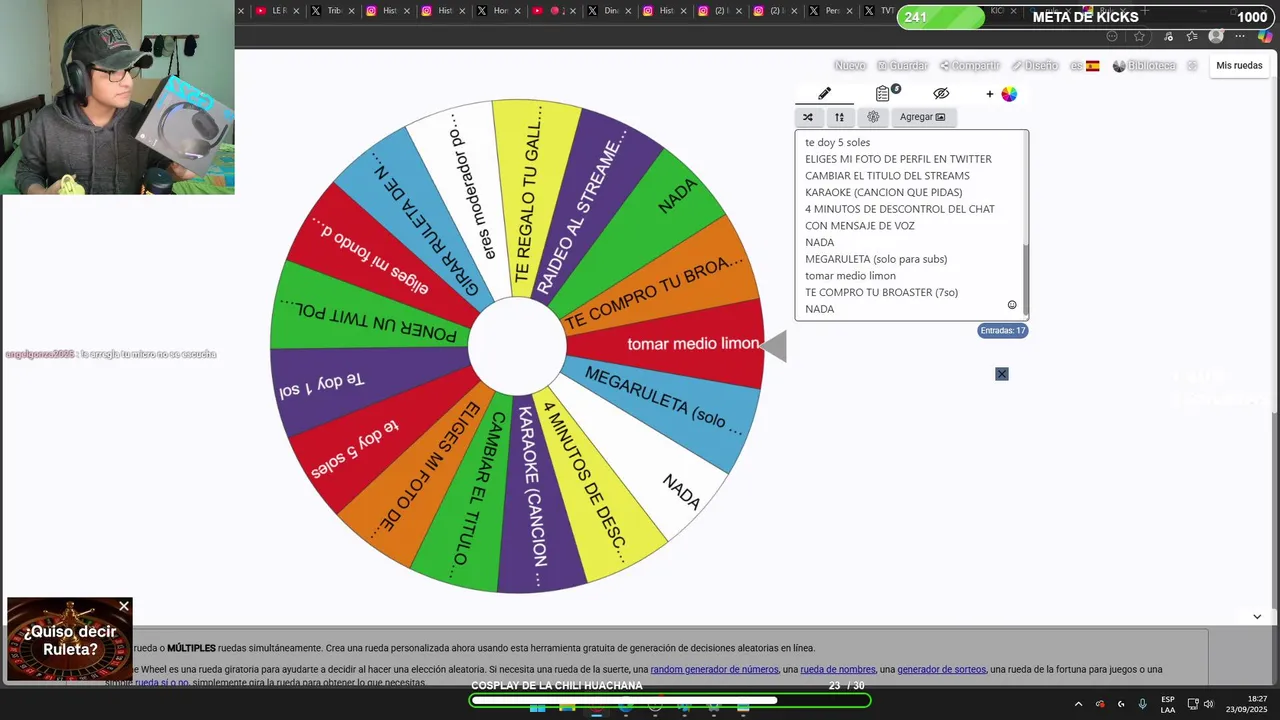Sort the entries alphabetically

click(x=839, y=117)
